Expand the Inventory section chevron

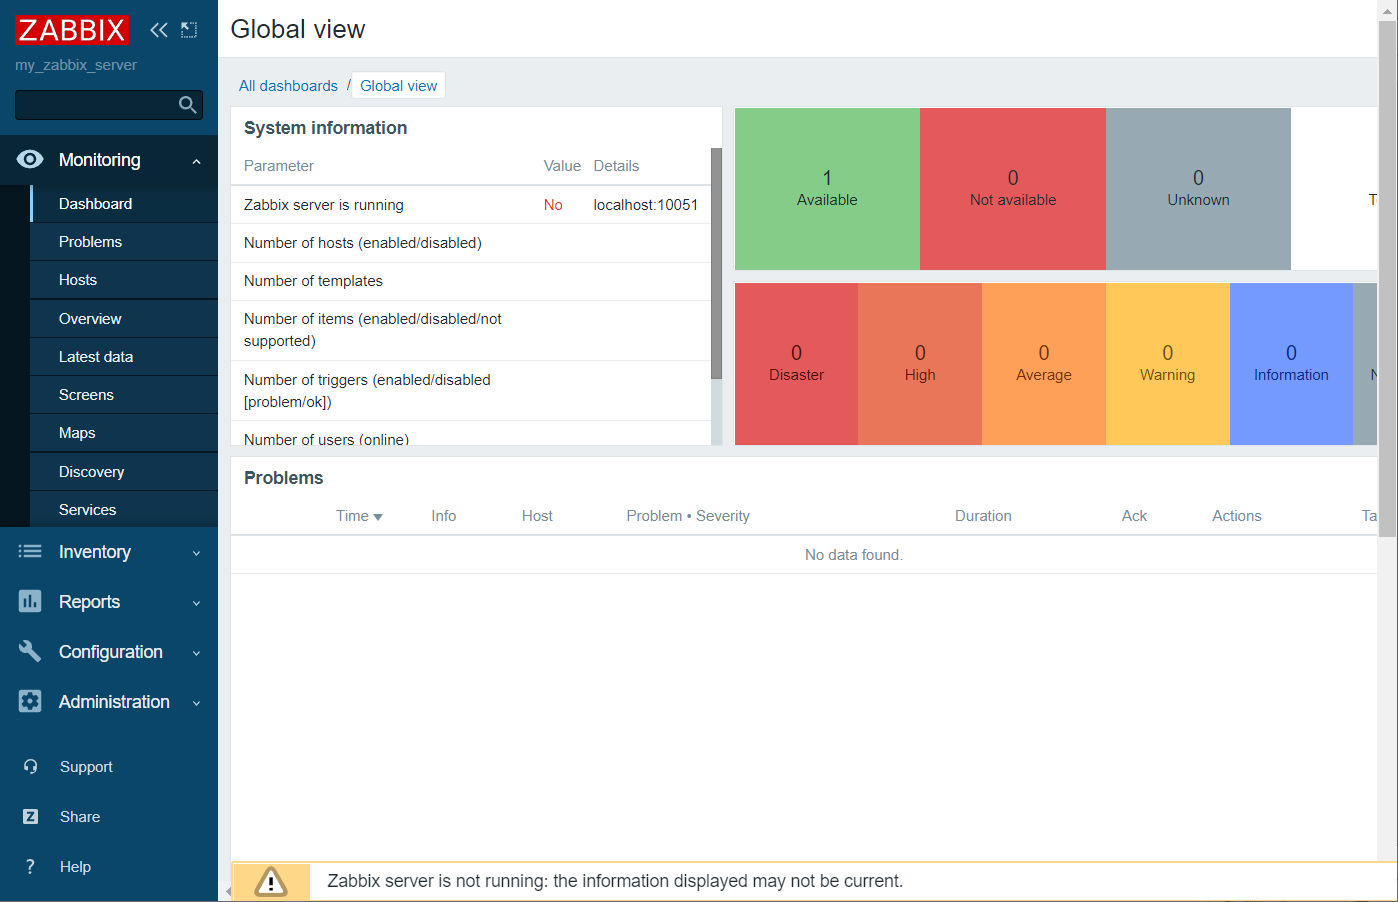pos(196,553)
